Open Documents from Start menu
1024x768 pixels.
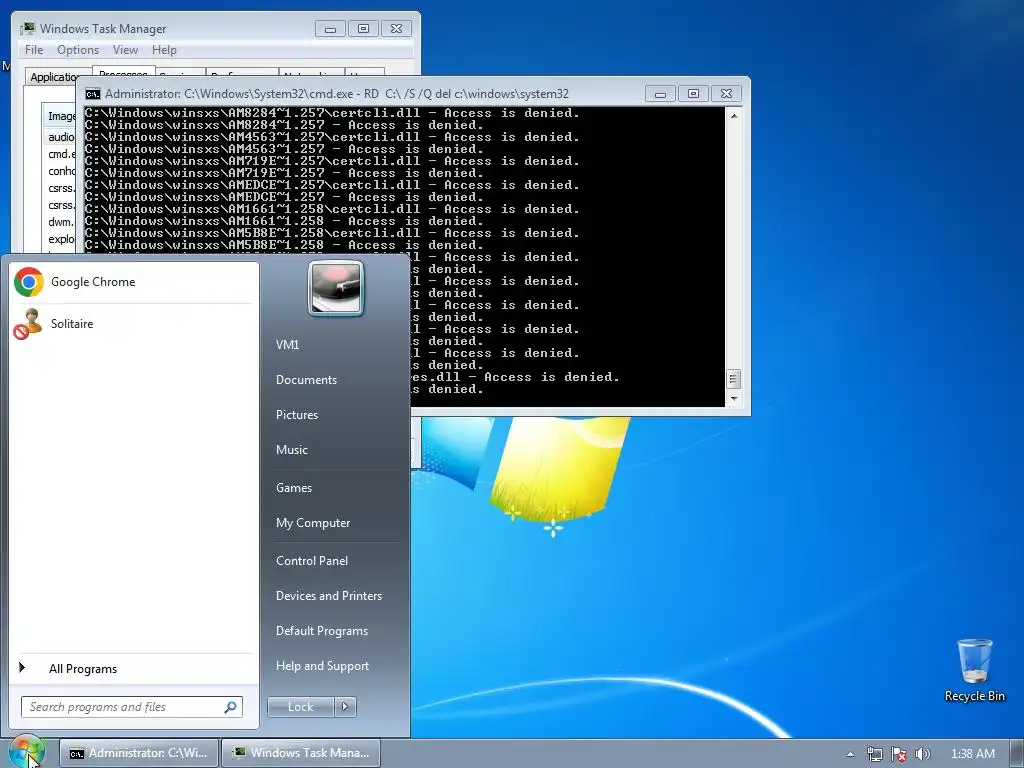[x=306, y=380]
